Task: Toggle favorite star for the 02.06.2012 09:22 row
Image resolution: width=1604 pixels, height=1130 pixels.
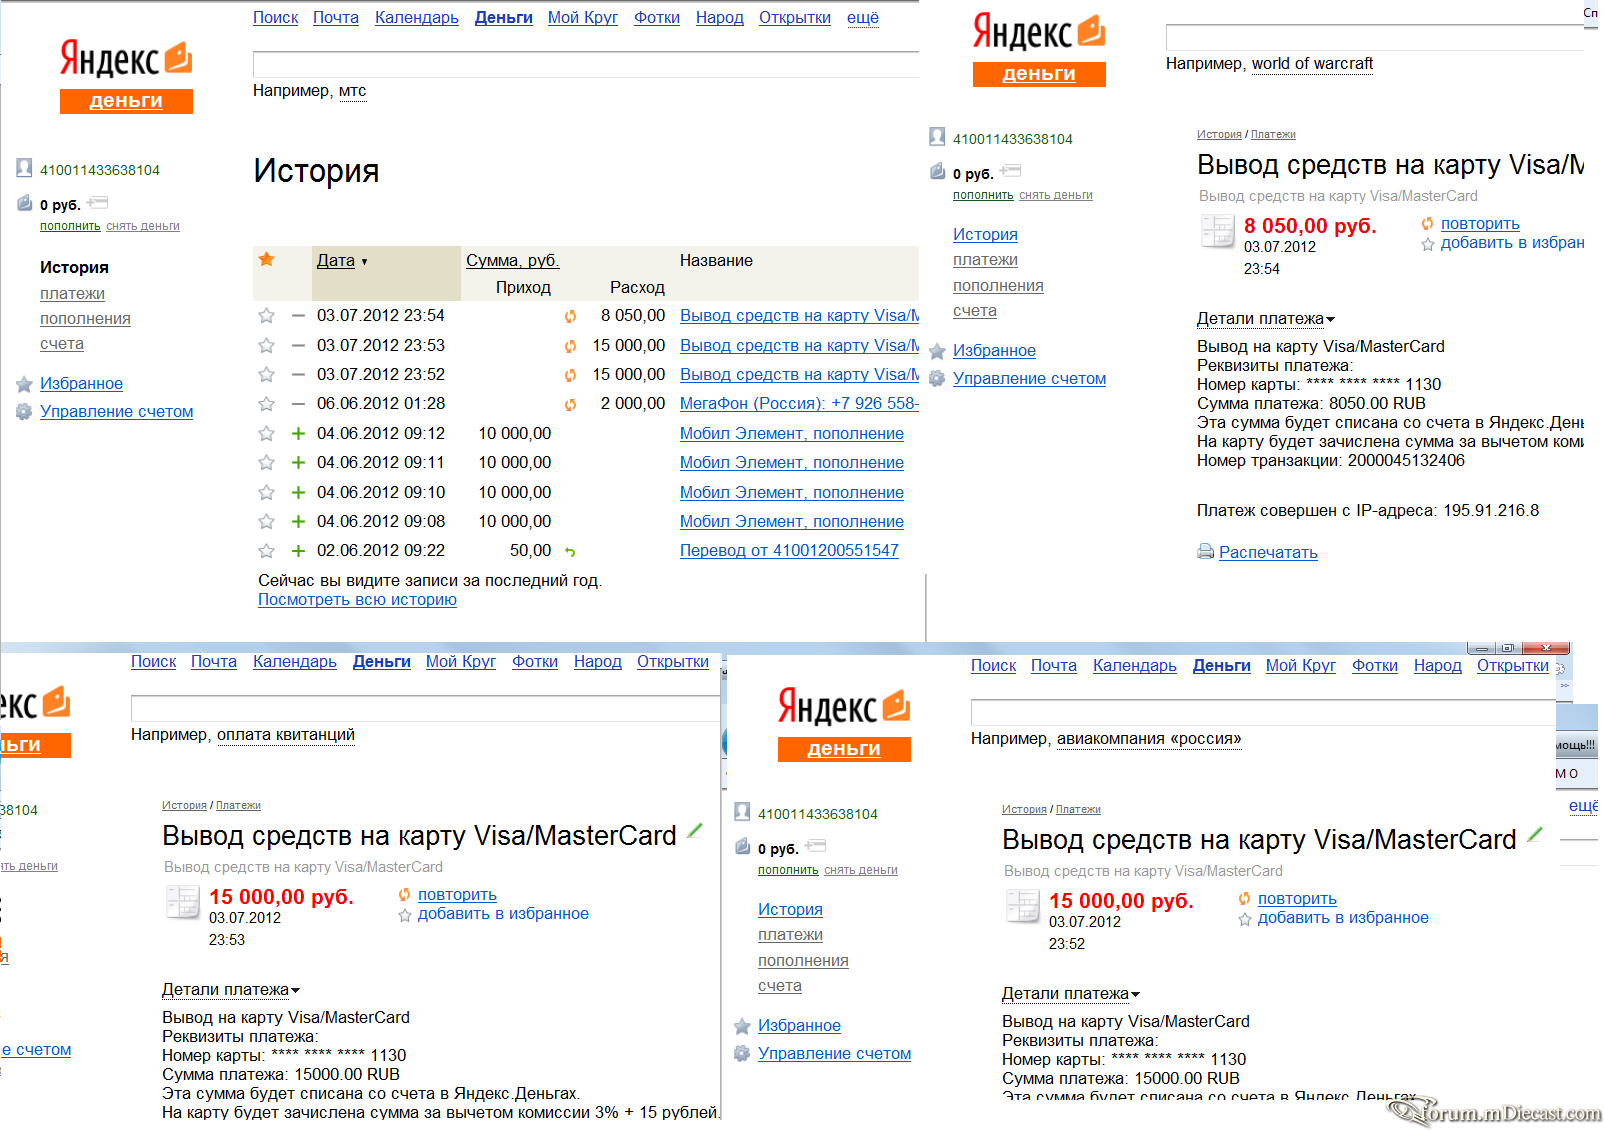Action: coord(266,551)
